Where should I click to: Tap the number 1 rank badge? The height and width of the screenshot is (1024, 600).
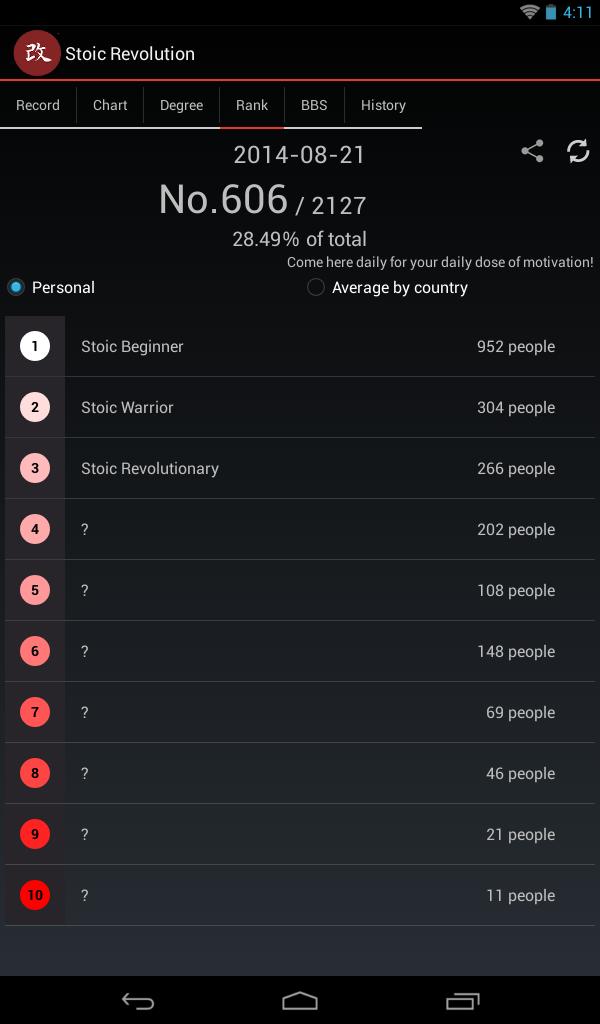[x=35, y=347]
